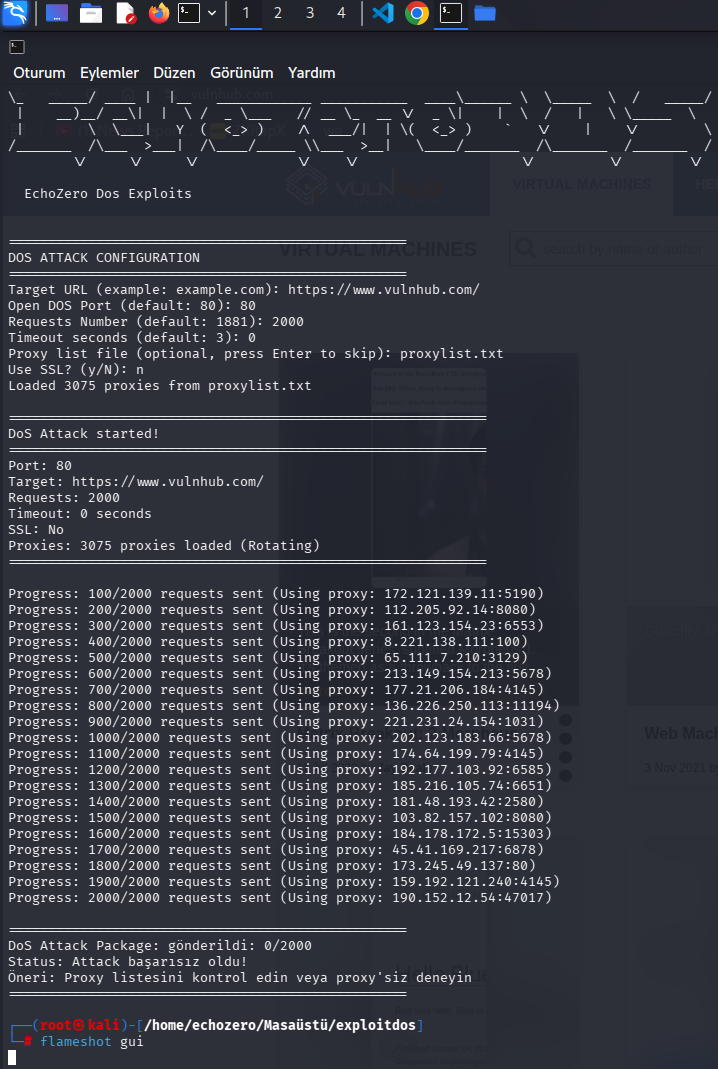Click the 'DoS Attack started!' line

click(84, 434)
